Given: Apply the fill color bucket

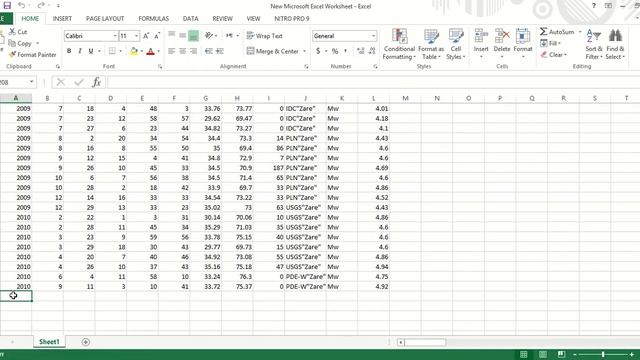Looking at the screenshot, I should pyautogui.click(x=133, y=51).
